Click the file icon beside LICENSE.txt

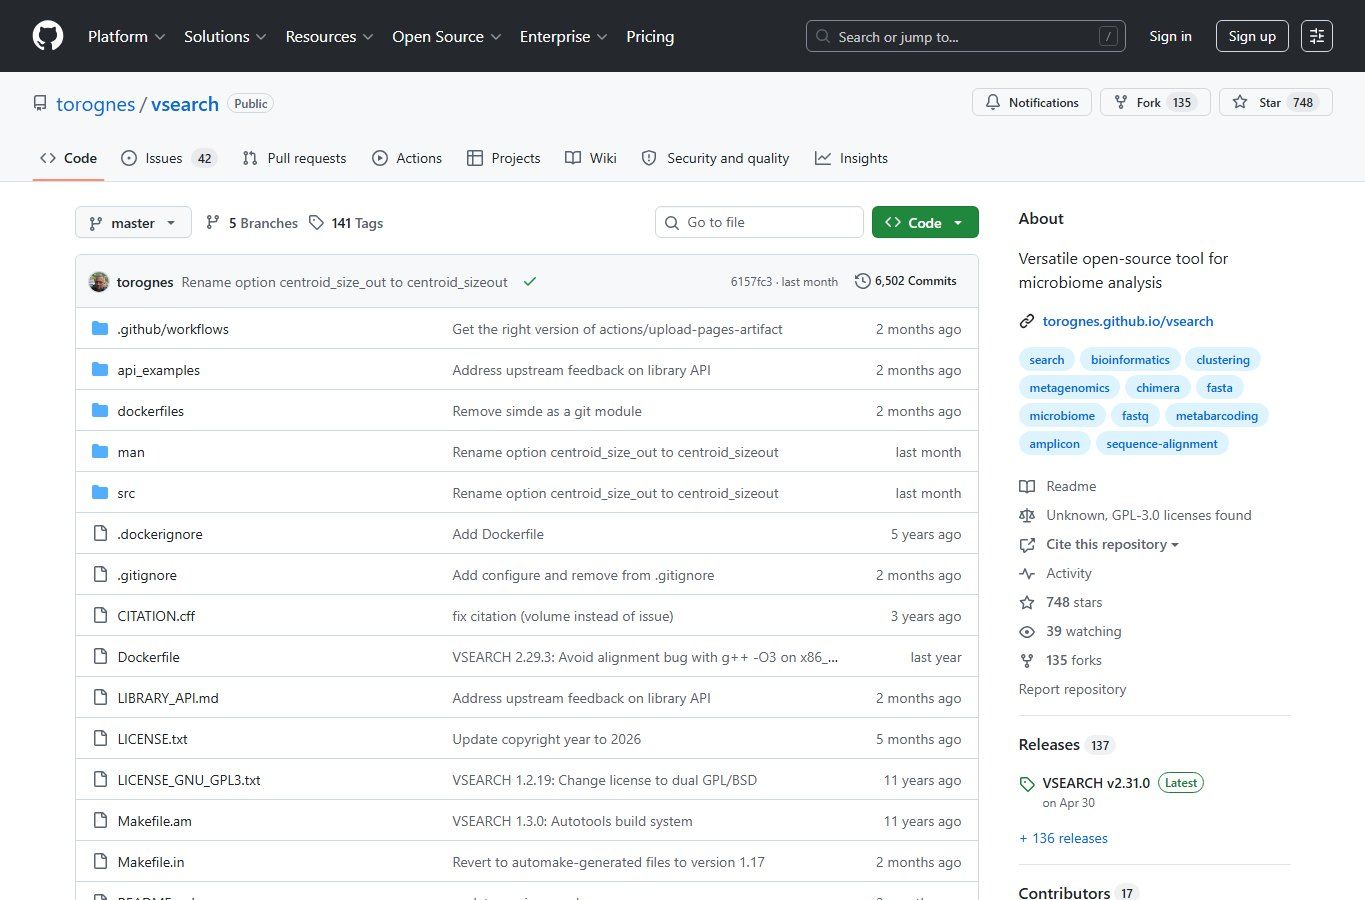click(100, 739)
